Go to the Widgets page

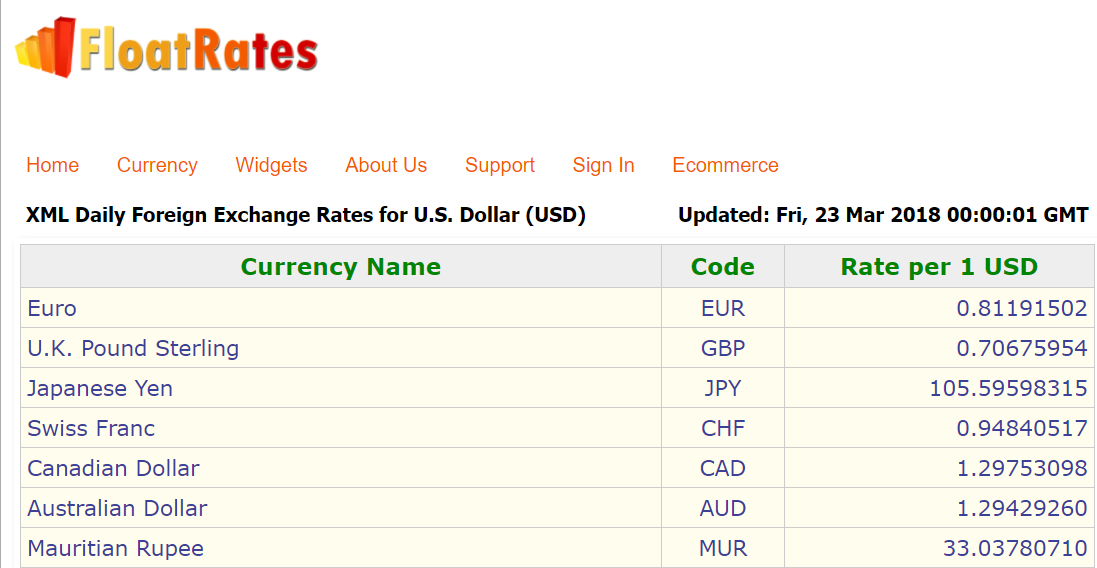271,165
